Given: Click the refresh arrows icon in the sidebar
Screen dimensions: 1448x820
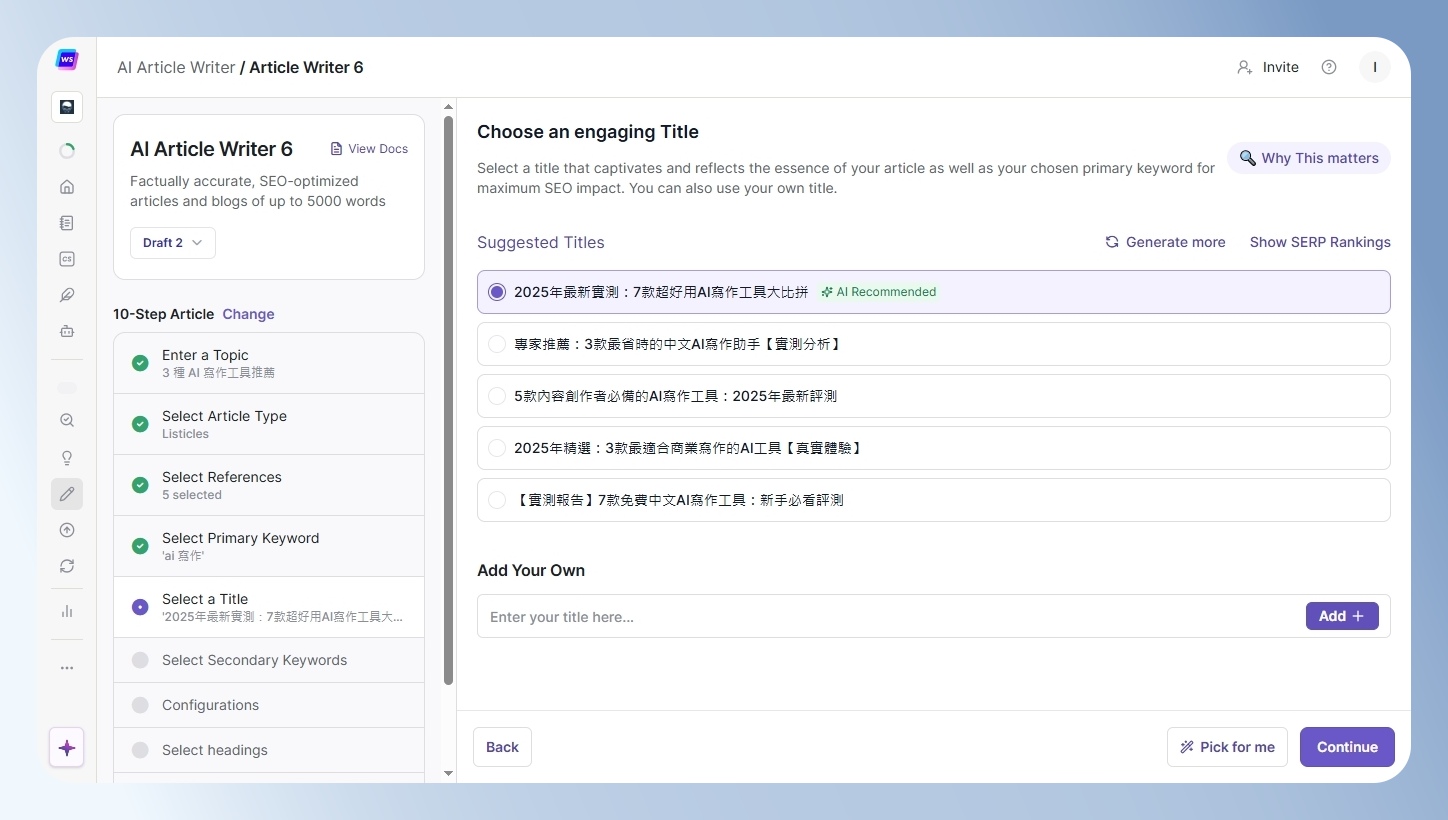Looking at the screenshot, I should point(67,566).
